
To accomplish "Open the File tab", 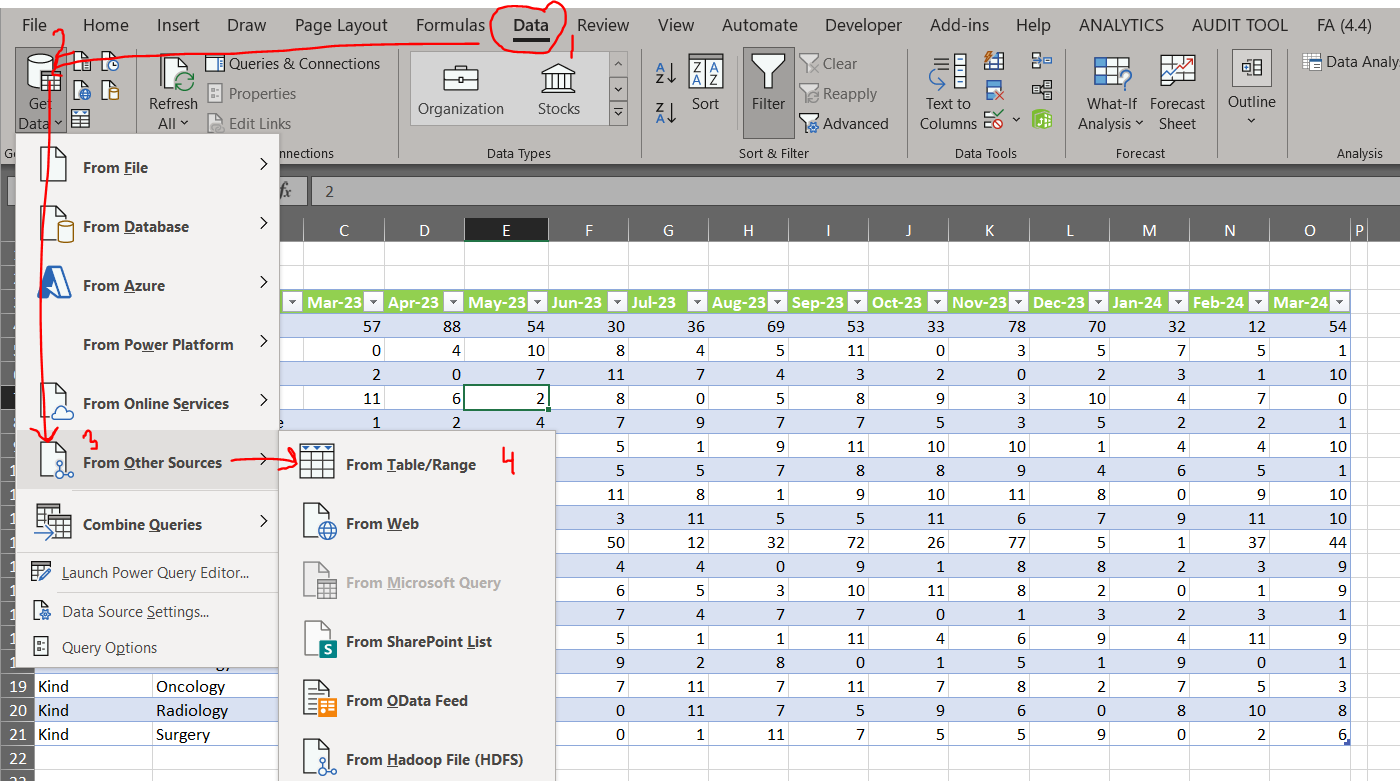I will pyautogui.click(x=34, y=25).
